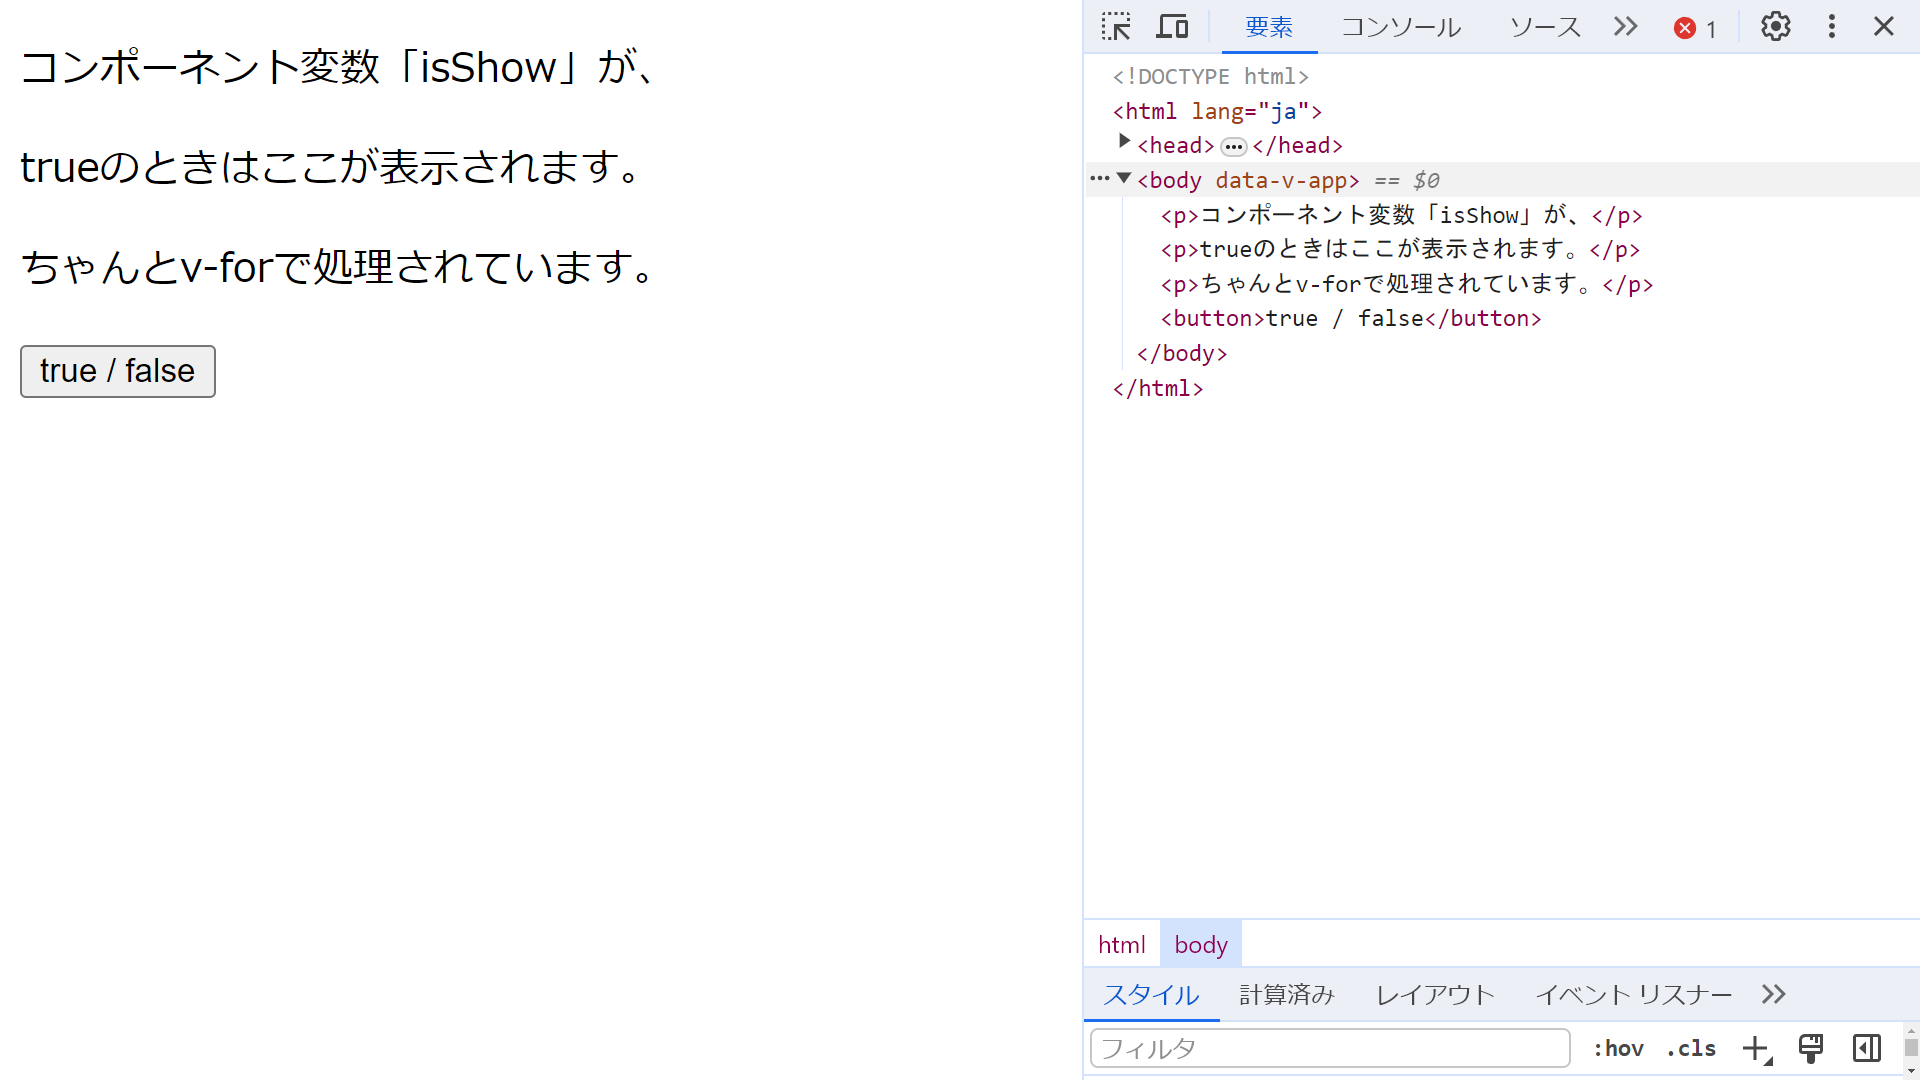
Task: Open the 計算済み tab
Action: tap(1286, 994)
